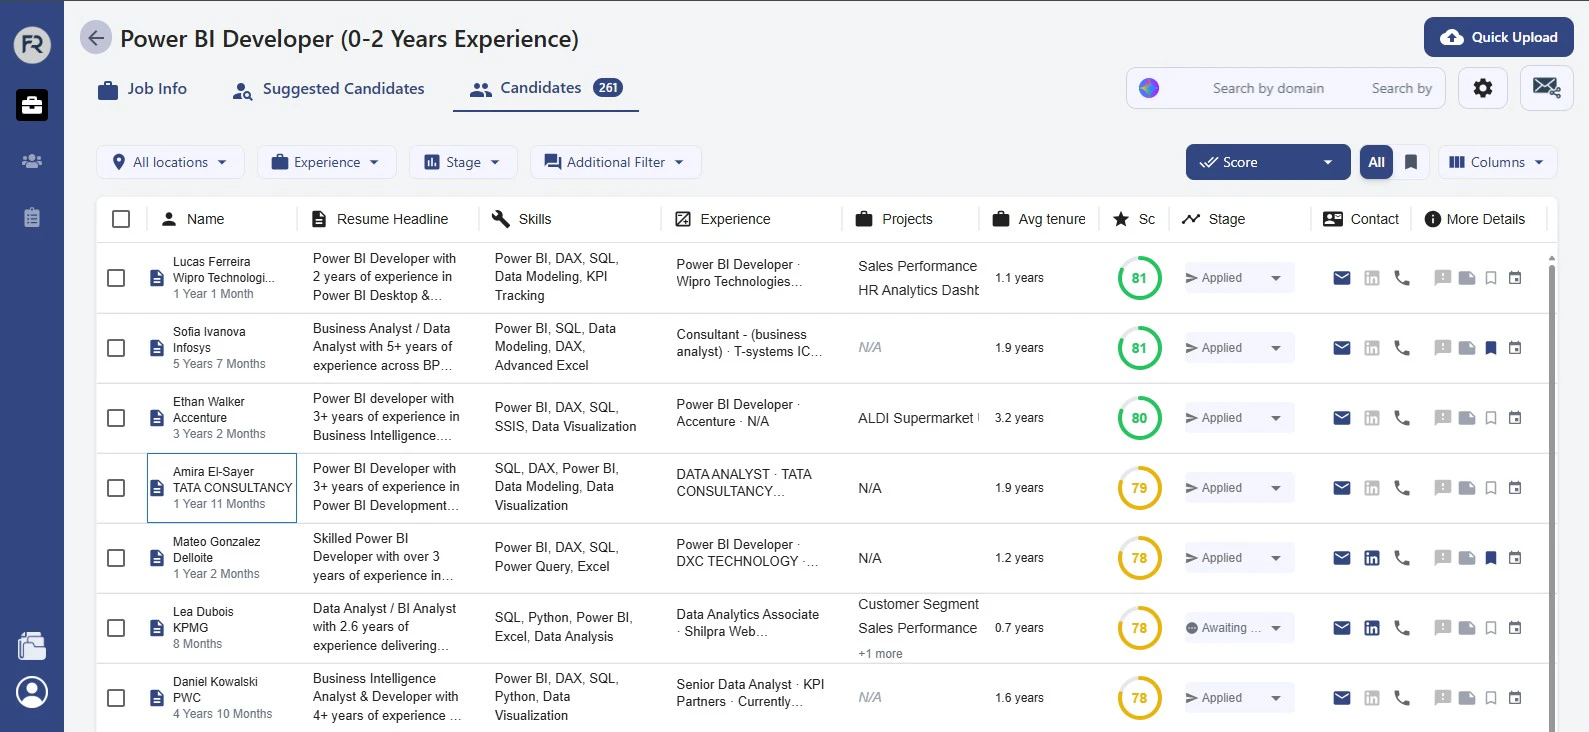Email candidate Lucas Ferreira via envelope icon

(1342, 278)
